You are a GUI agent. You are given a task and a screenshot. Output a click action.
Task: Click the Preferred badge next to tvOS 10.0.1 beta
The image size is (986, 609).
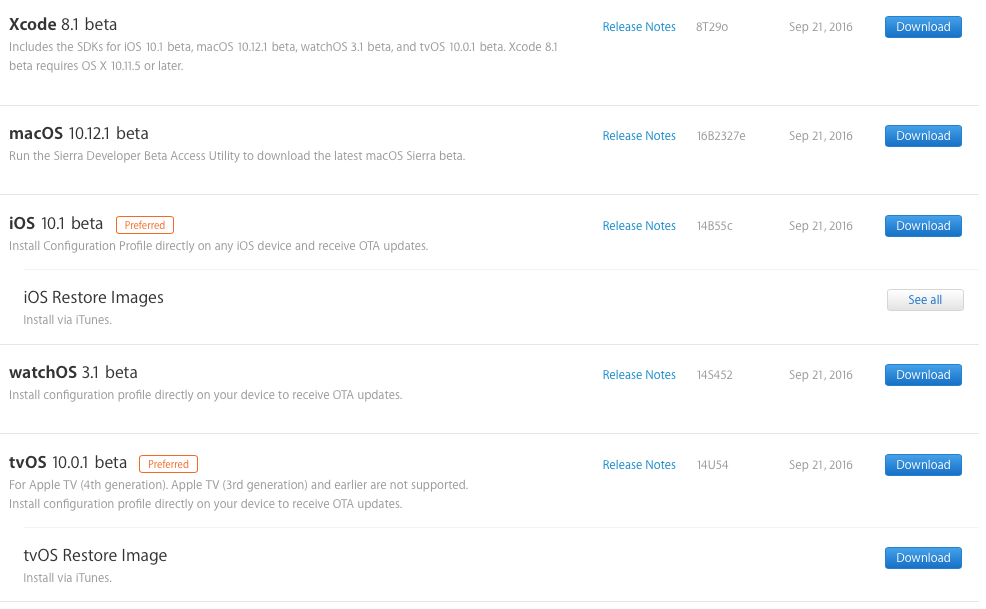168,464
